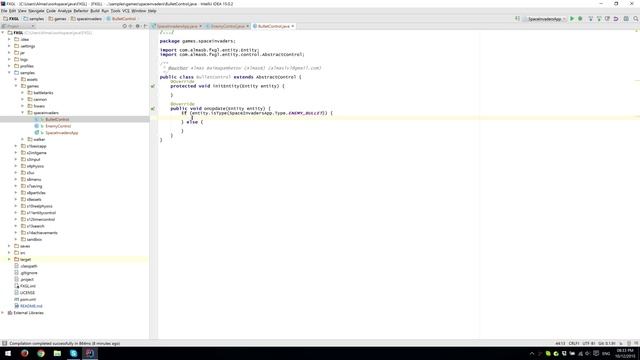Open Windows Start button
640x360 pixels.
point(8,353)
